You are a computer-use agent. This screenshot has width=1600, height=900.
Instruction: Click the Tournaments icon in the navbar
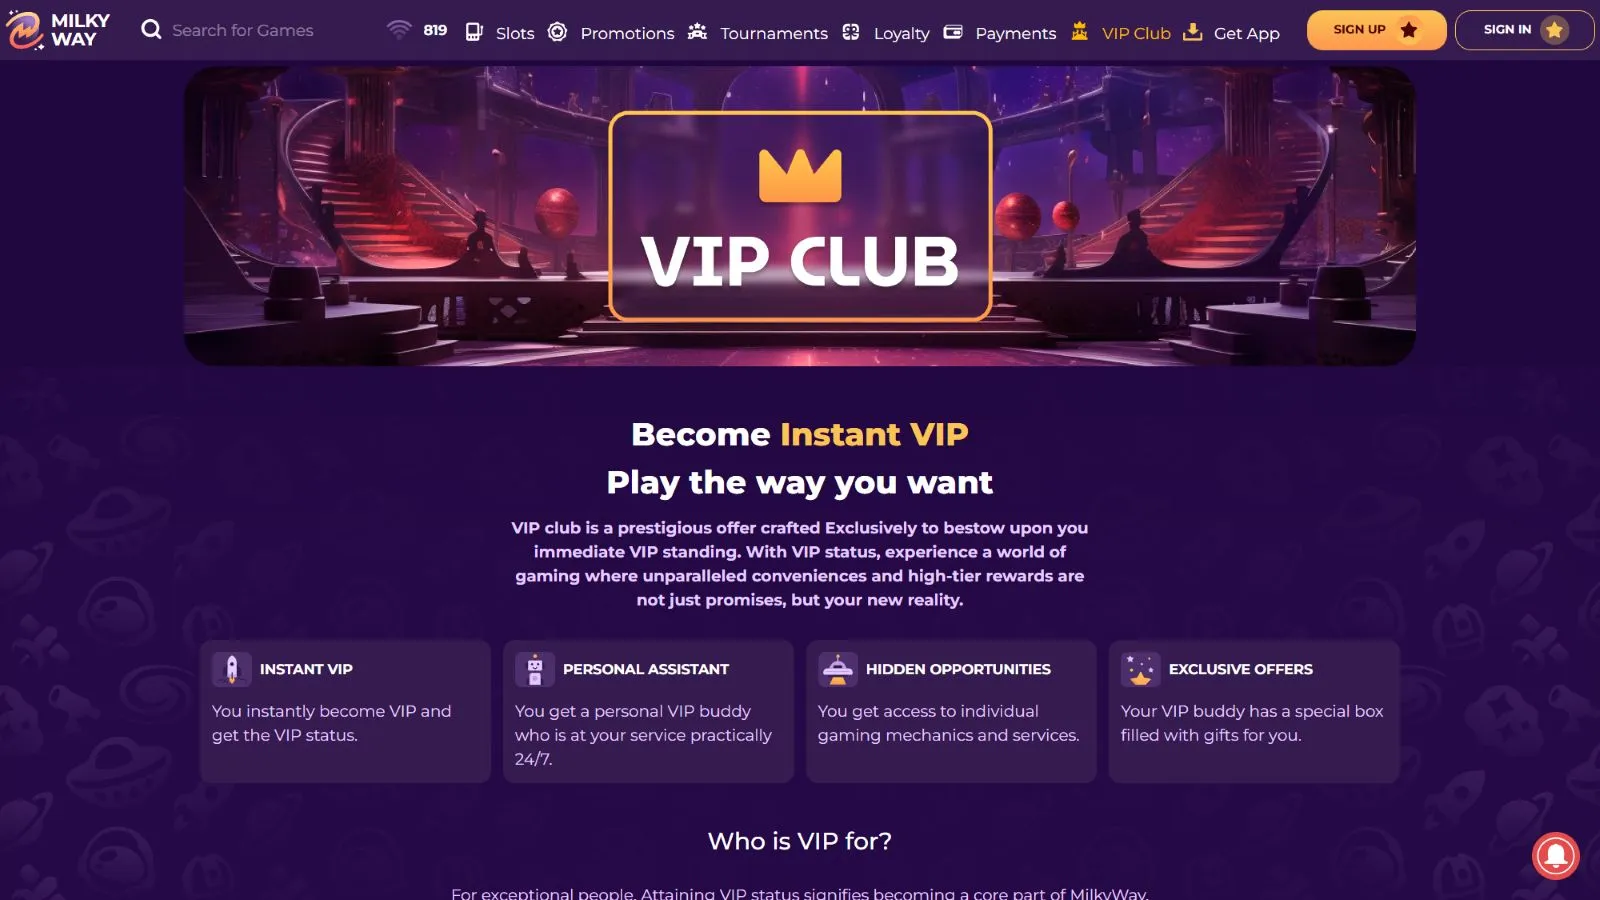[x=698, y=32]
